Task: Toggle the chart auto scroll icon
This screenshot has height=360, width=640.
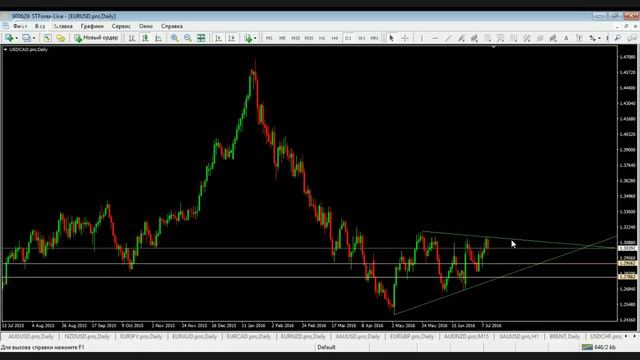Action: coord(218,38)
